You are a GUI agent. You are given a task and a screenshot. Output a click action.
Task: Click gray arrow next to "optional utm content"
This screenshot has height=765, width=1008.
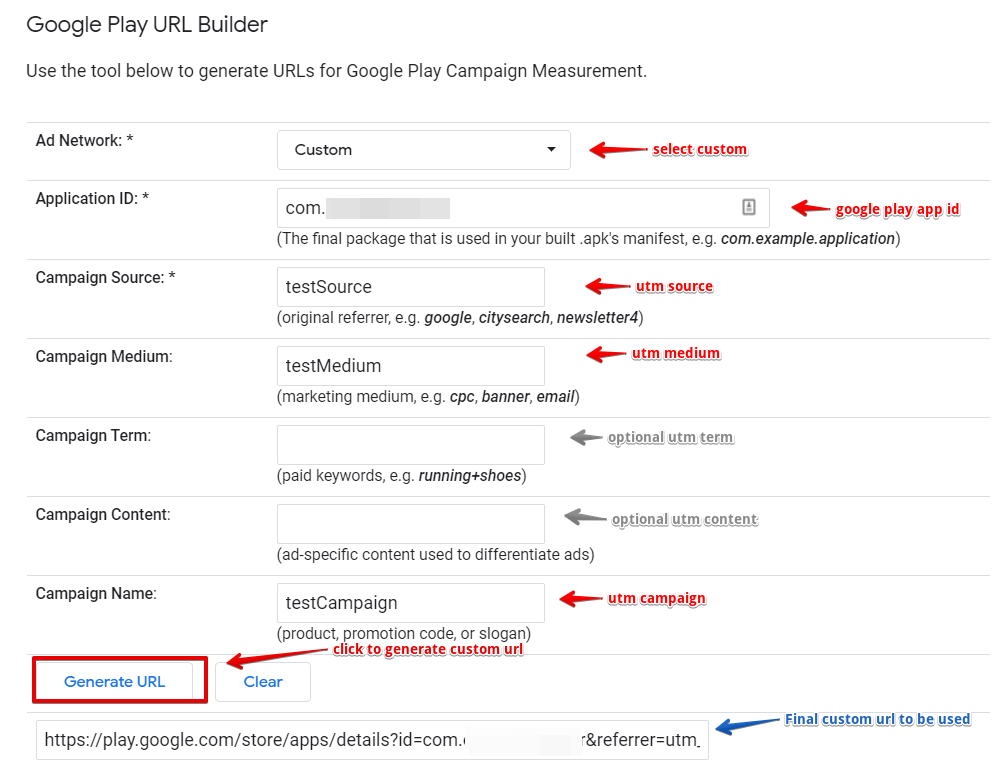point(584,517)
